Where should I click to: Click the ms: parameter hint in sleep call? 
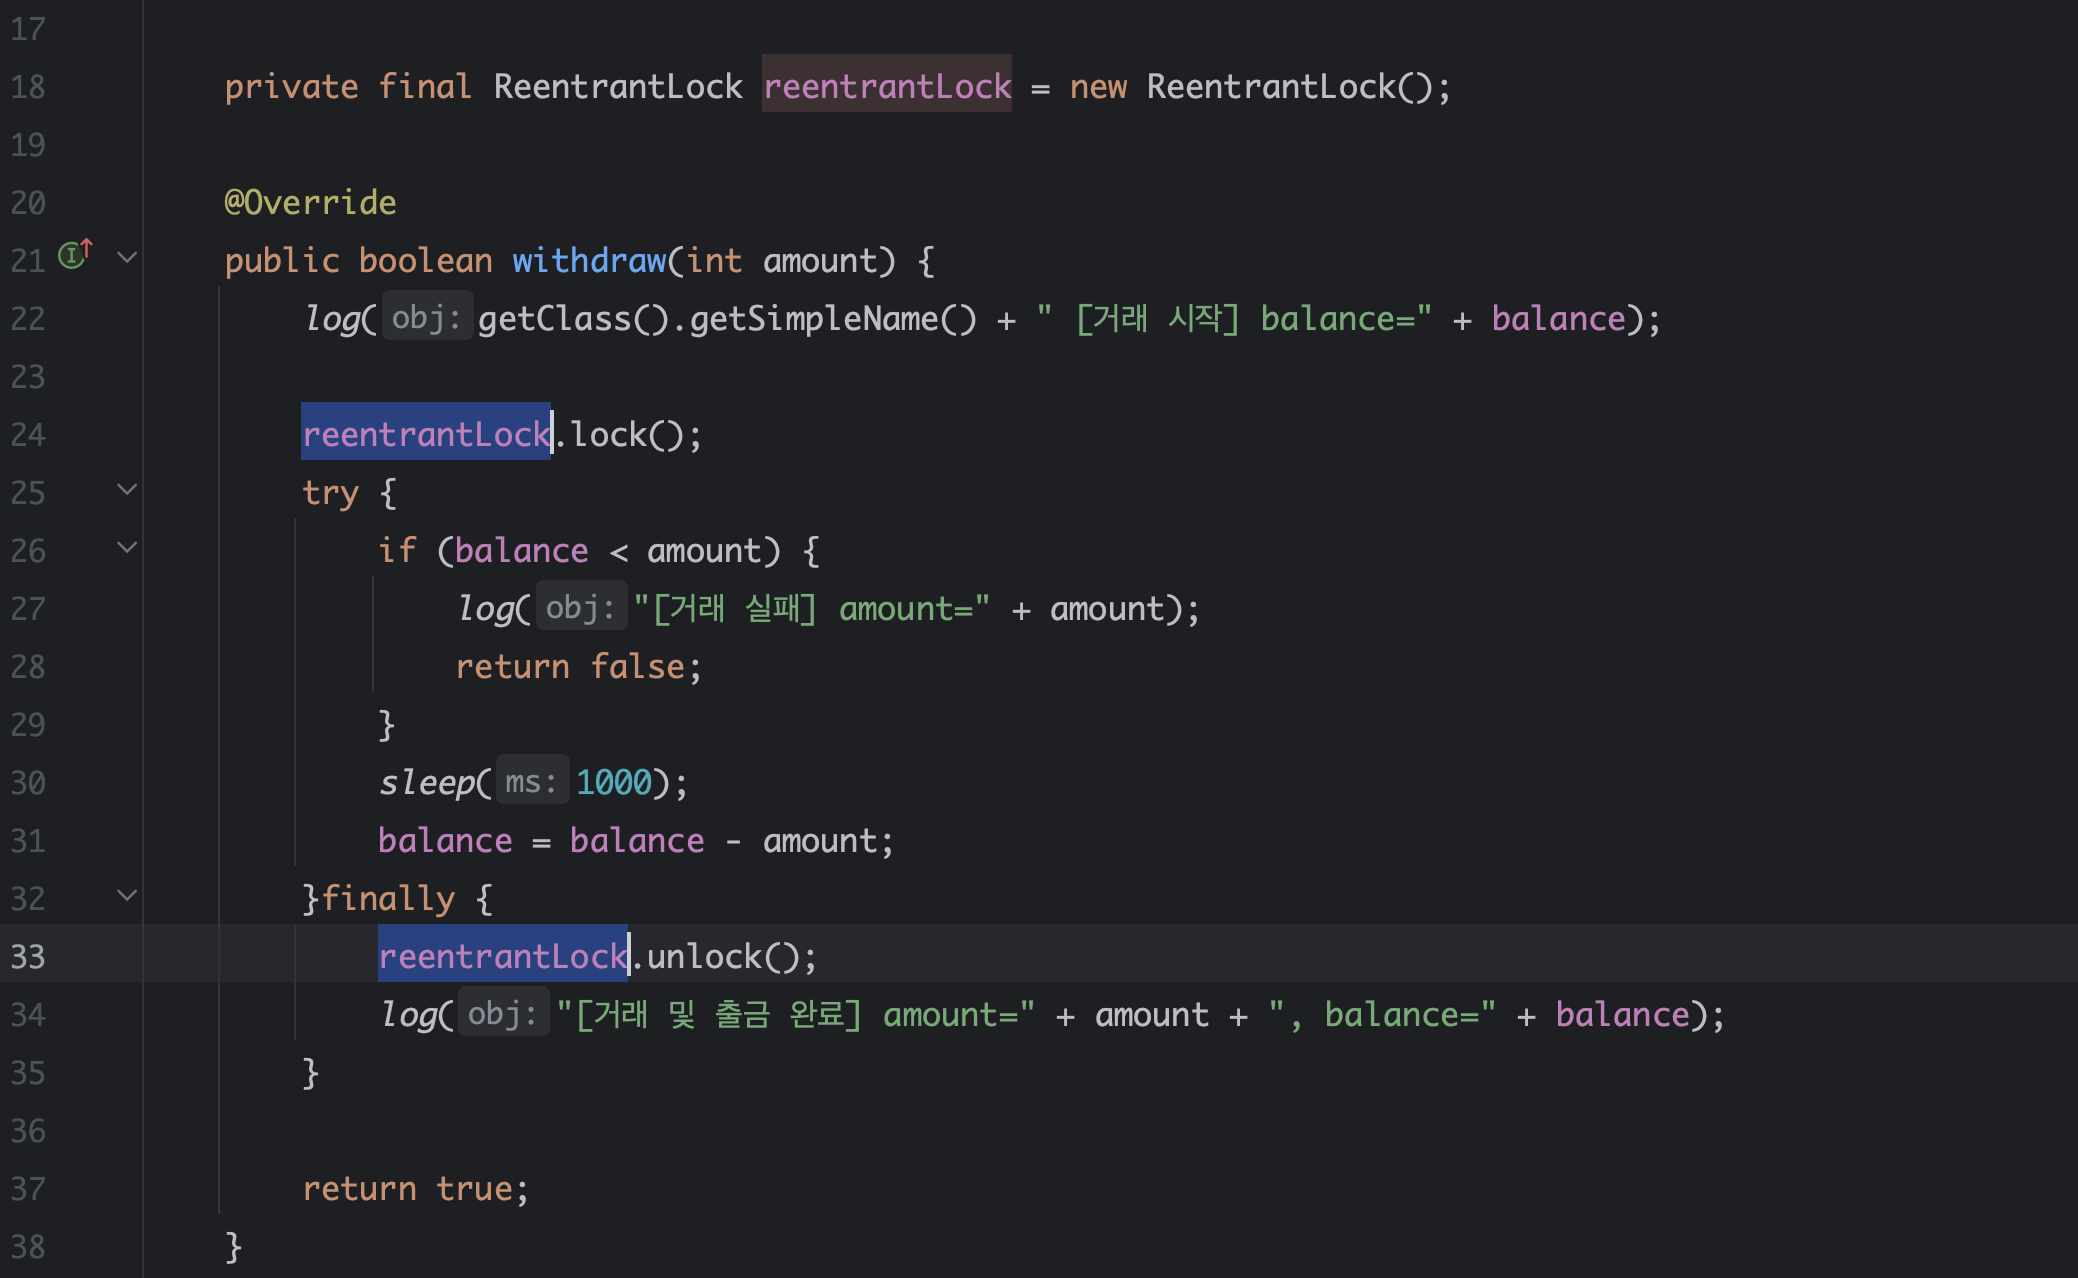click(531, 782)
